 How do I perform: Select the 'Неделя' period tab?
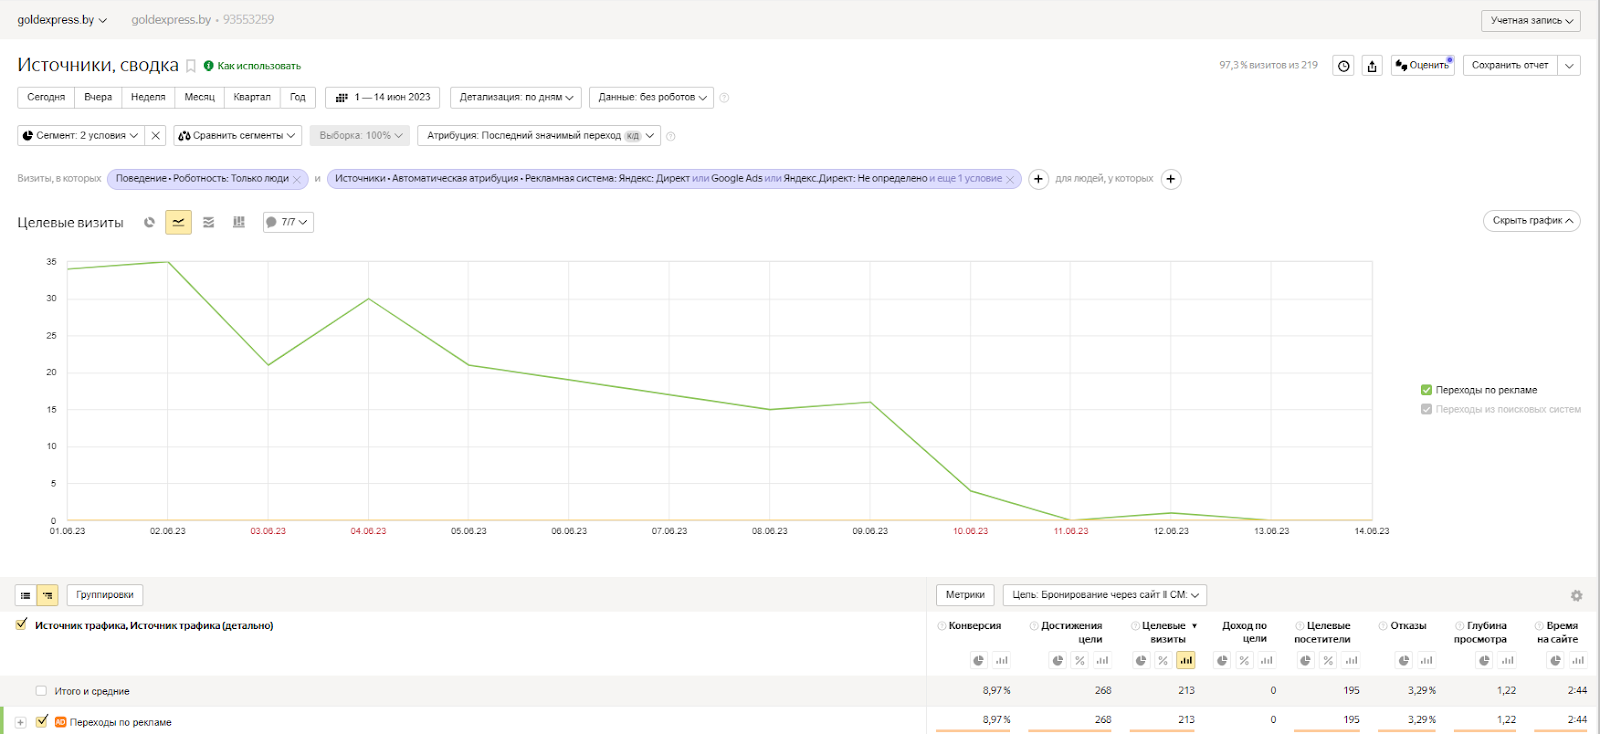[148, 97]
